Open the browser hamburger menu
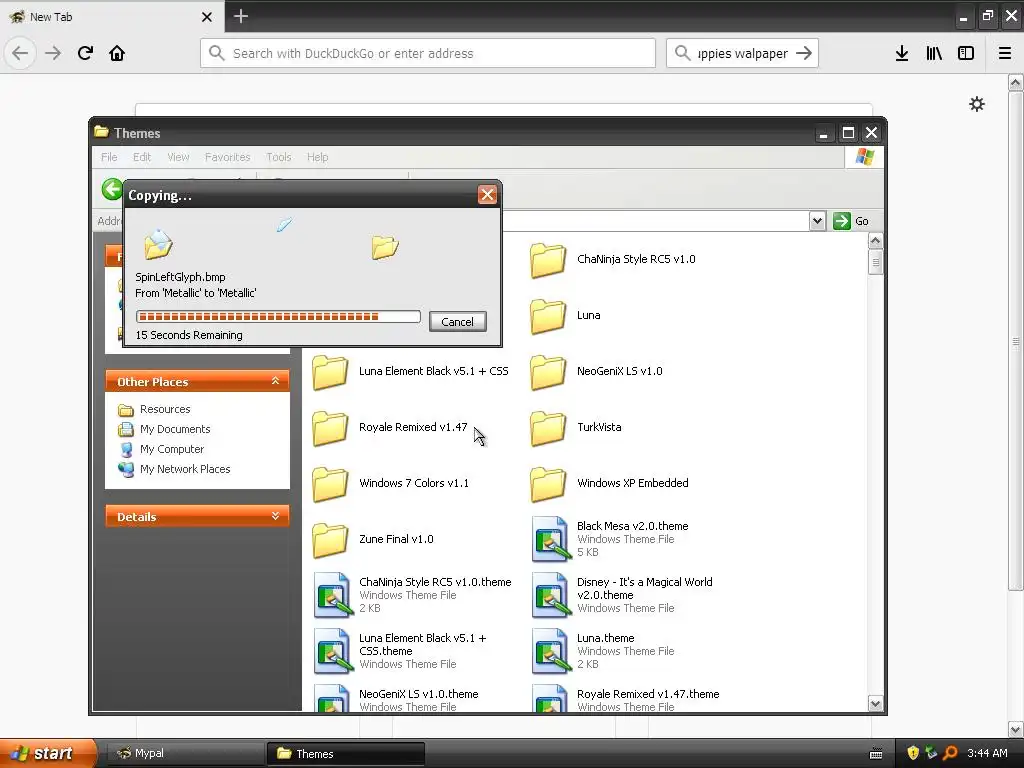 pyautogui.click(x=1004, y=53)
